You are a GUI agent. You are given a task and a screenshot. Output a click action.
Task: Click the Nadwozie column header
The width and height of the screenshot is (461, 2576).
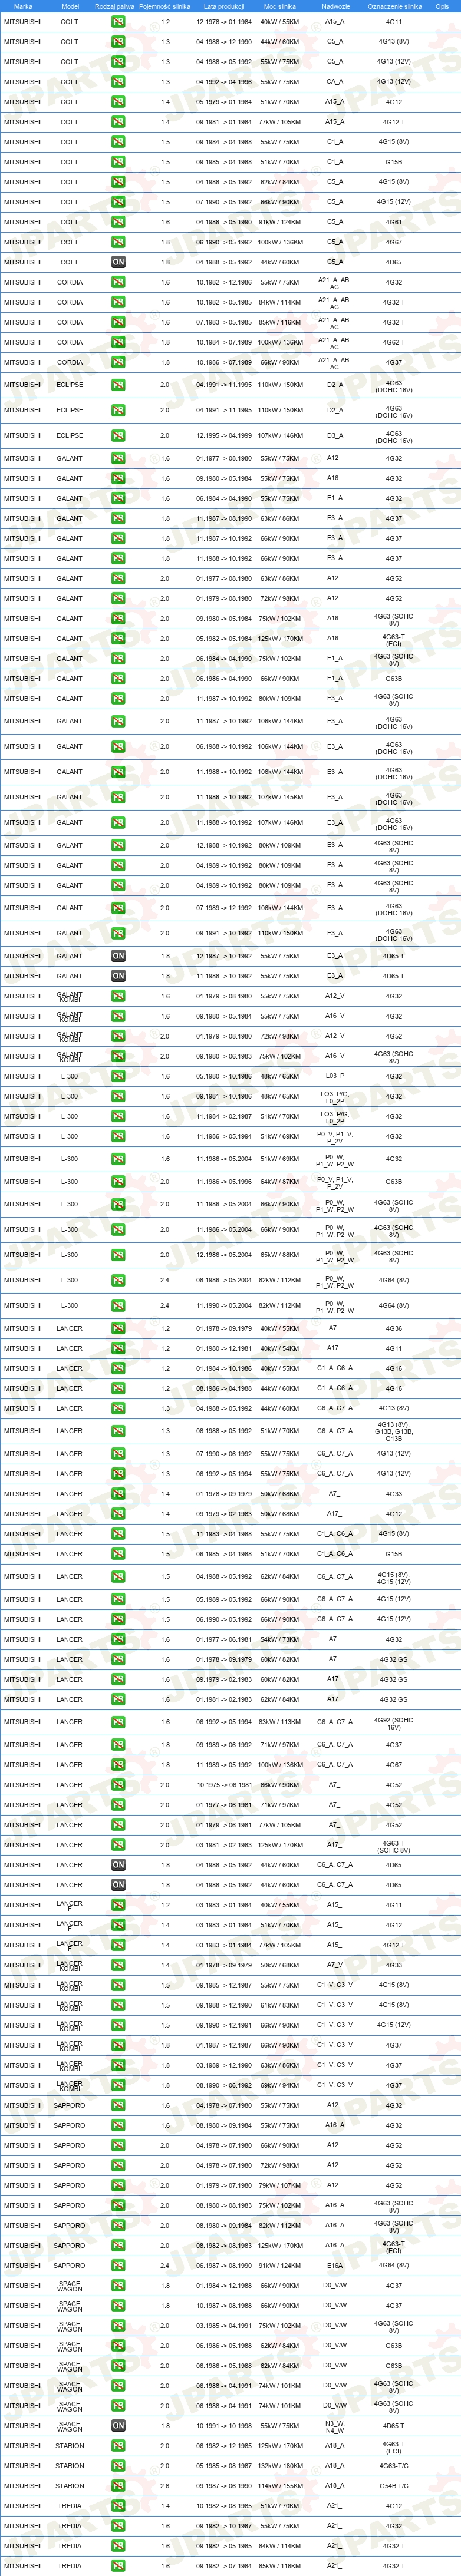336,6
